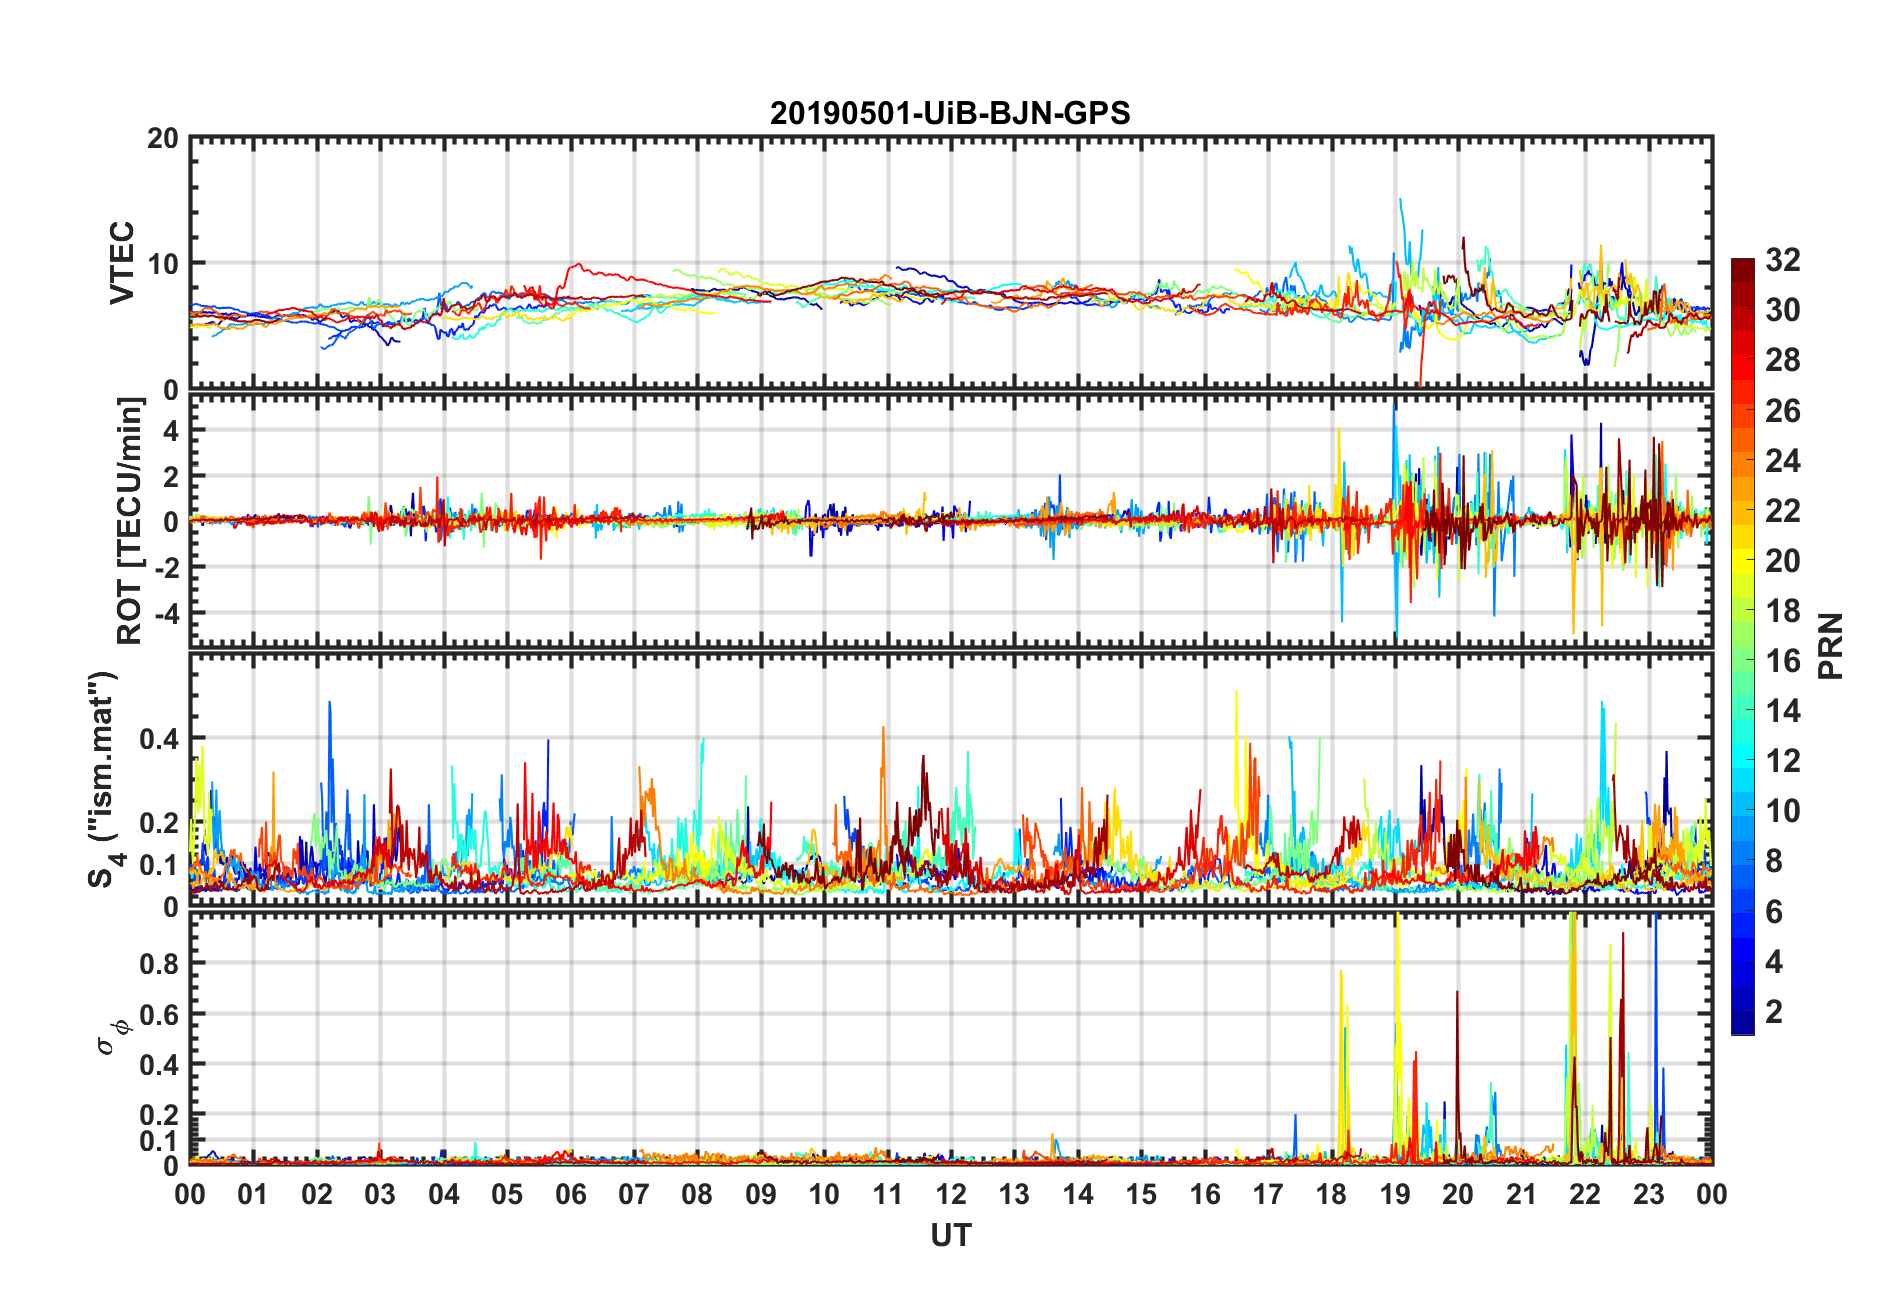The image size is (1902, 1292).
Task: Select UT time tick label 11
Action: tap(888, 1195)
